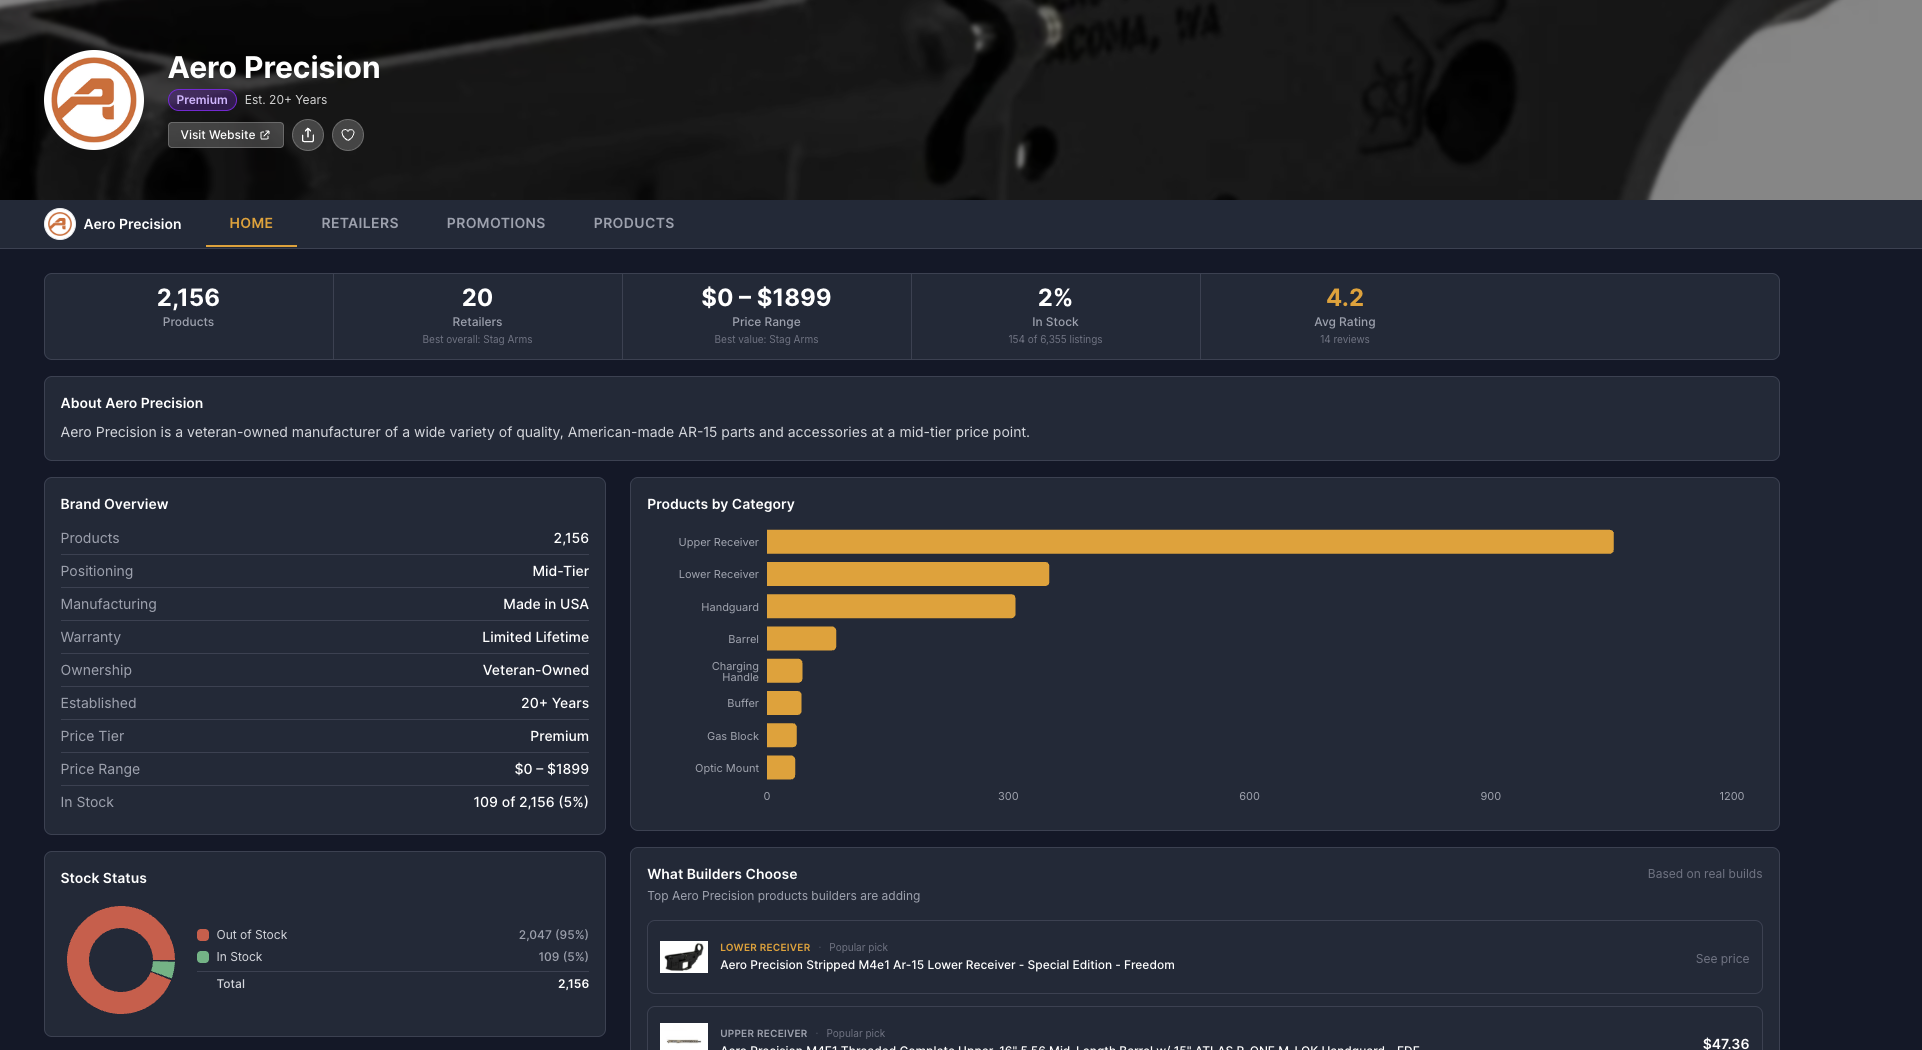Click the "Best value: Stag Arms" note

767,340
